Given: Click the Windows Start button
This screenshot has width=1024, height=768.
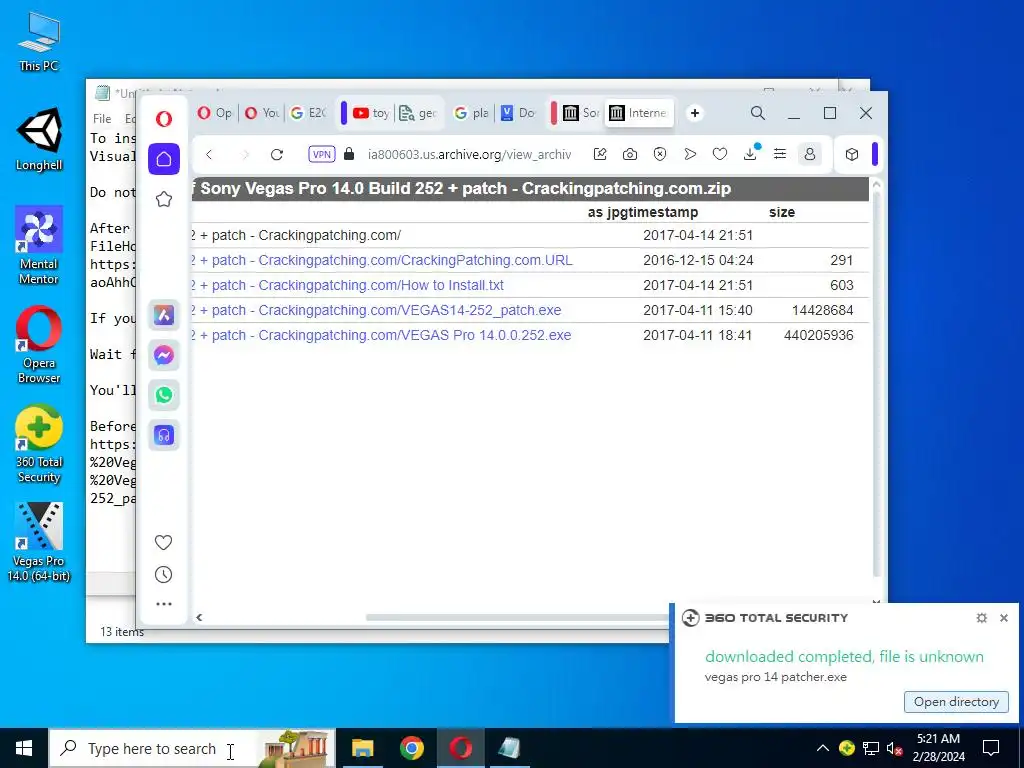Looking at the screenshot, I should point(24,748).
